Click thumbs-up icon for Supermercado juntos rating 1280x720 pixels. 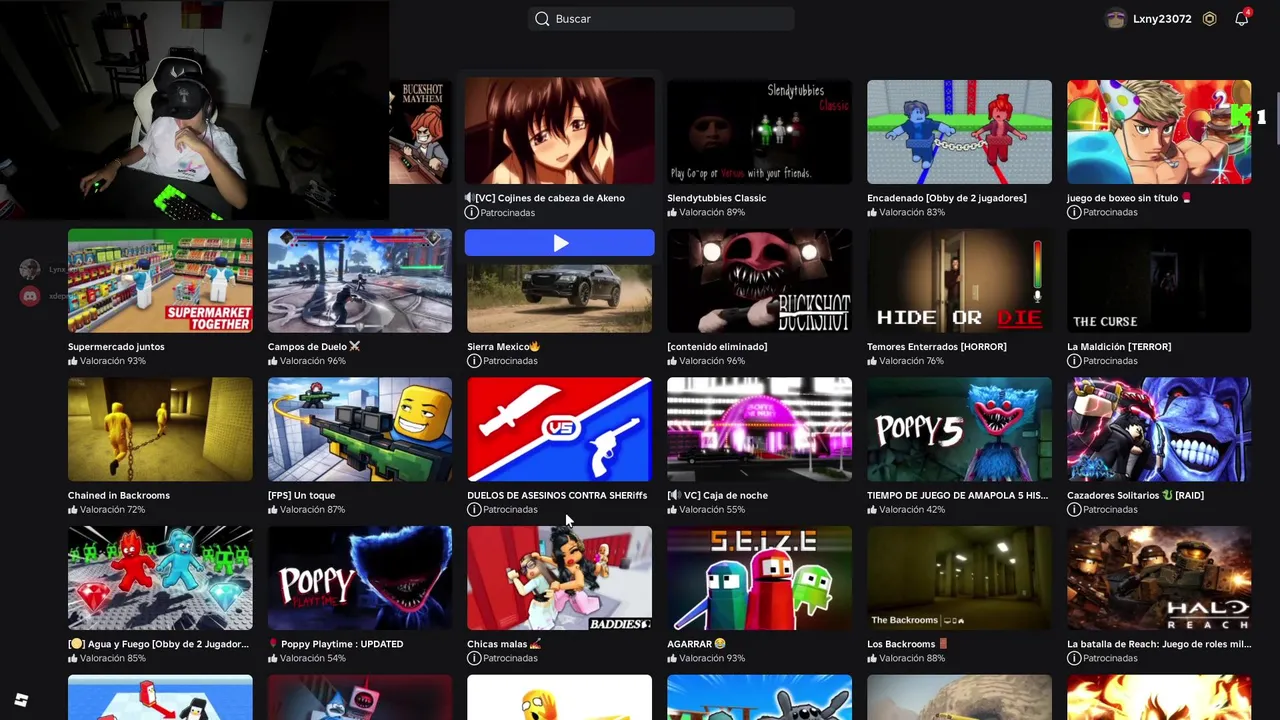[73, 361]
